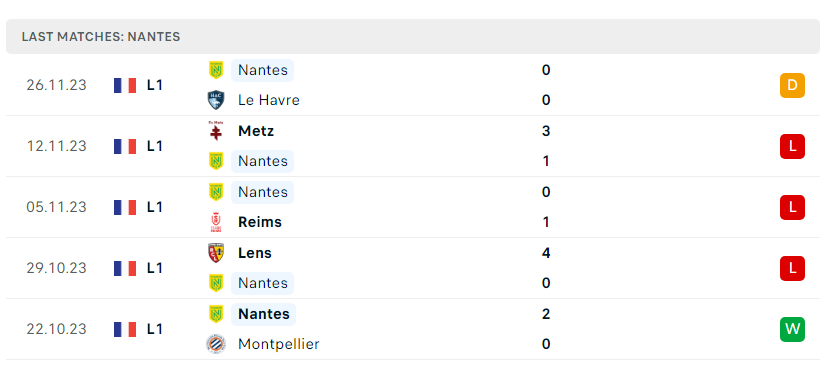Click the Reims club crest

click(216, 222)
